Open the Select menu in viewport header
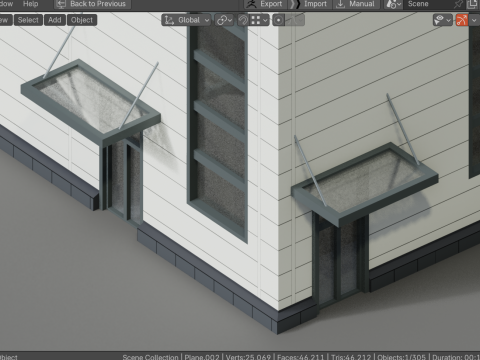The image size is (480, 360). [28, 20]
